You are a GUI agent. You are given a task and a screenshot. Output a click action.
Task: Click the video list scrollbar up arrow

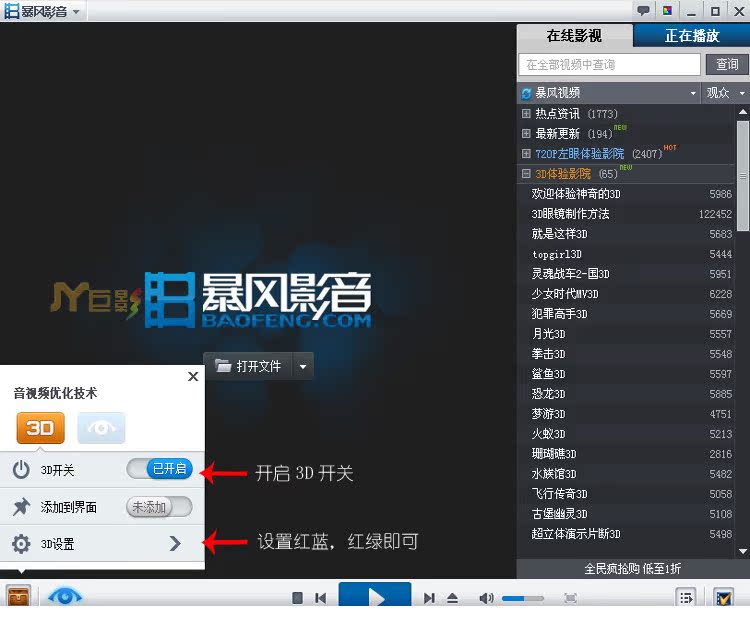pyautogui.click(x=743, y=112)
